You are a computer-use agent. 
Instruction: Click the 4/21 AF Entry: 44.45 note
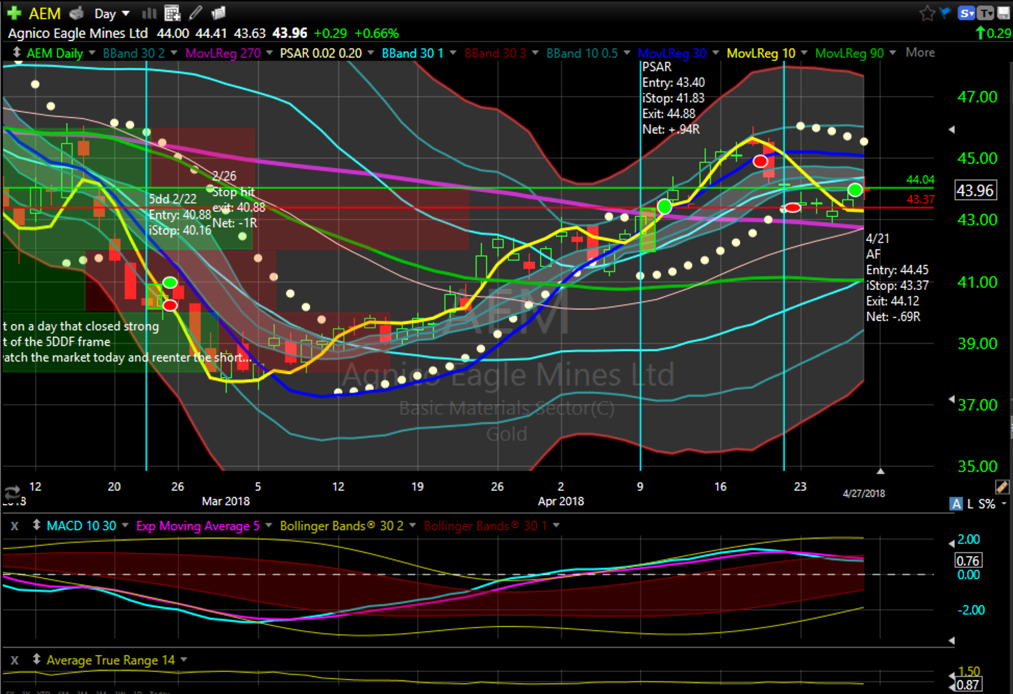pyautogui.click(x=897, y=278)
